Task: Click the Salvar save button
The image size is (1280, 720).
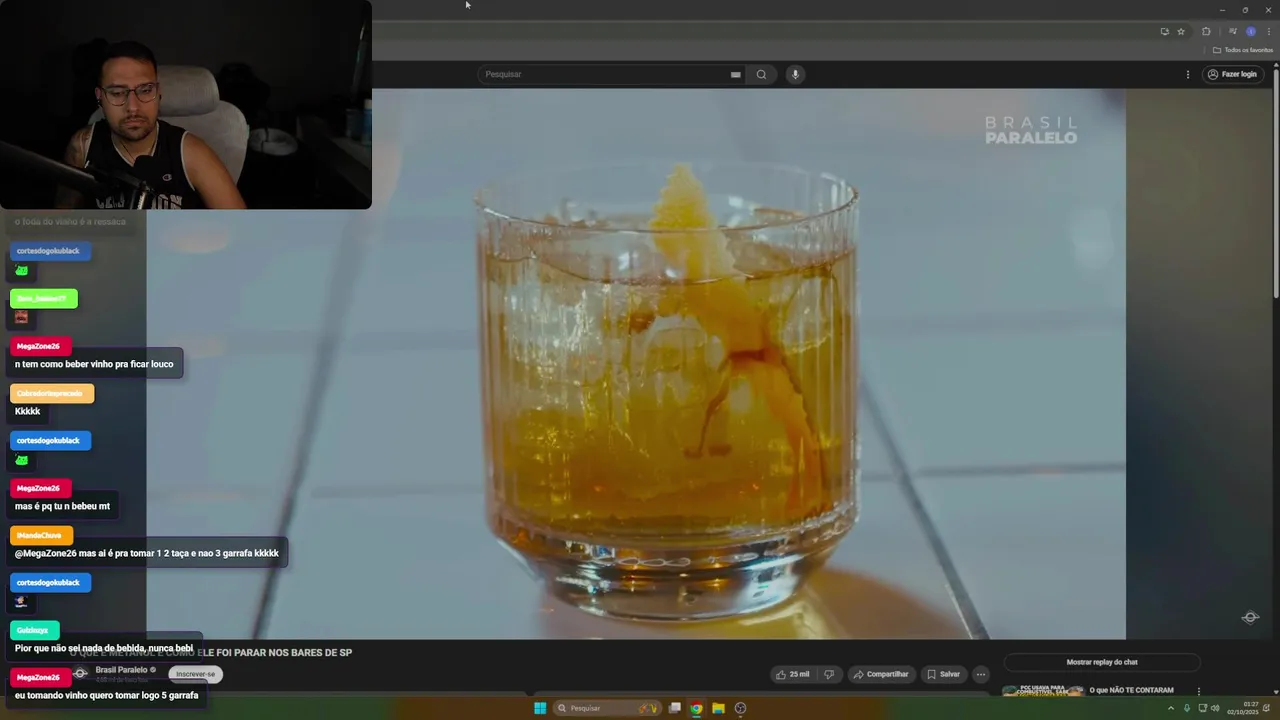Action: click(942, 674)
